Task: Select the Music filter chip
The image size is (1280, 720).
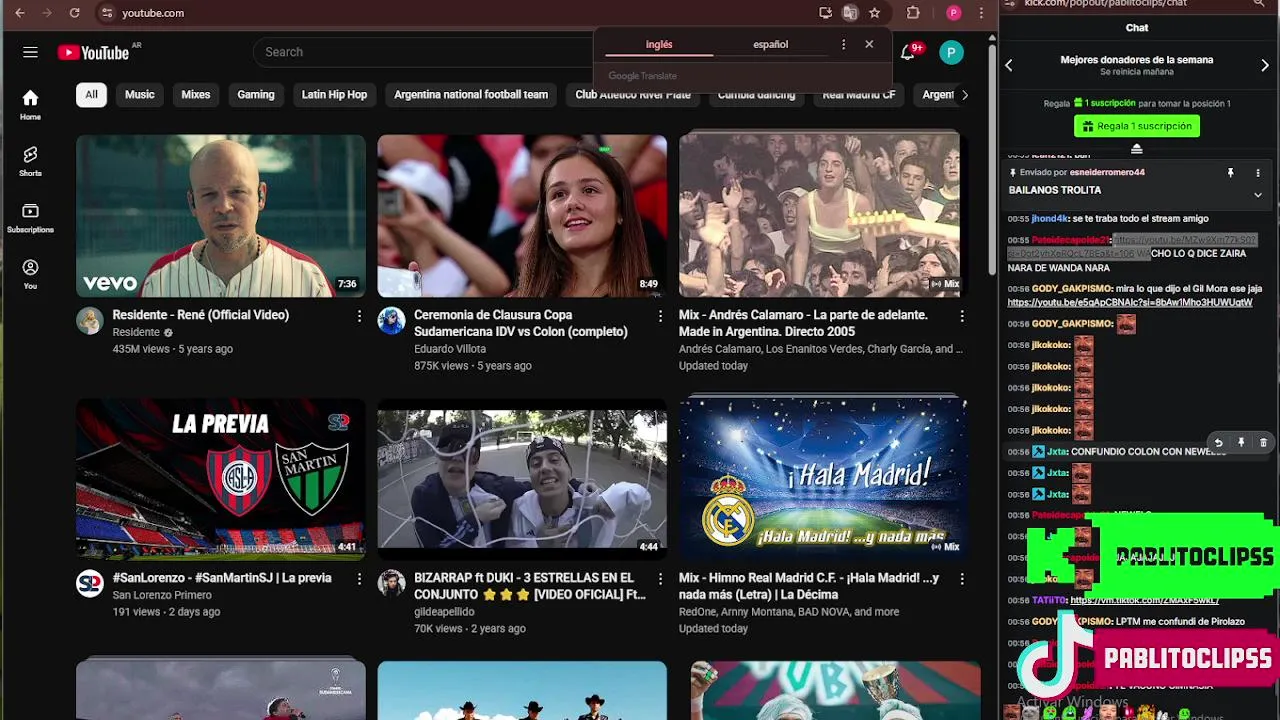Action: 140,95
